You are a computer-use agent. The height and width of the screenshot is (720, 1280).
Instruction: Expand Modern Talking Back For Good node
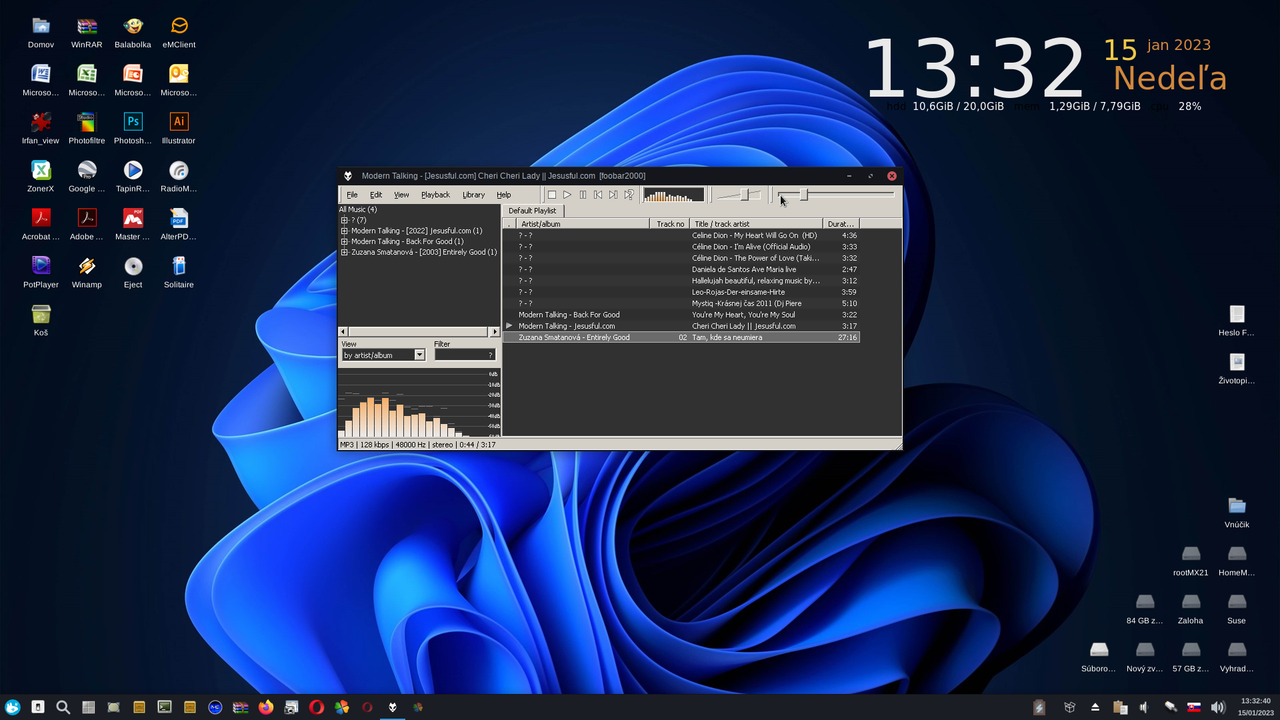click(344, 242)
